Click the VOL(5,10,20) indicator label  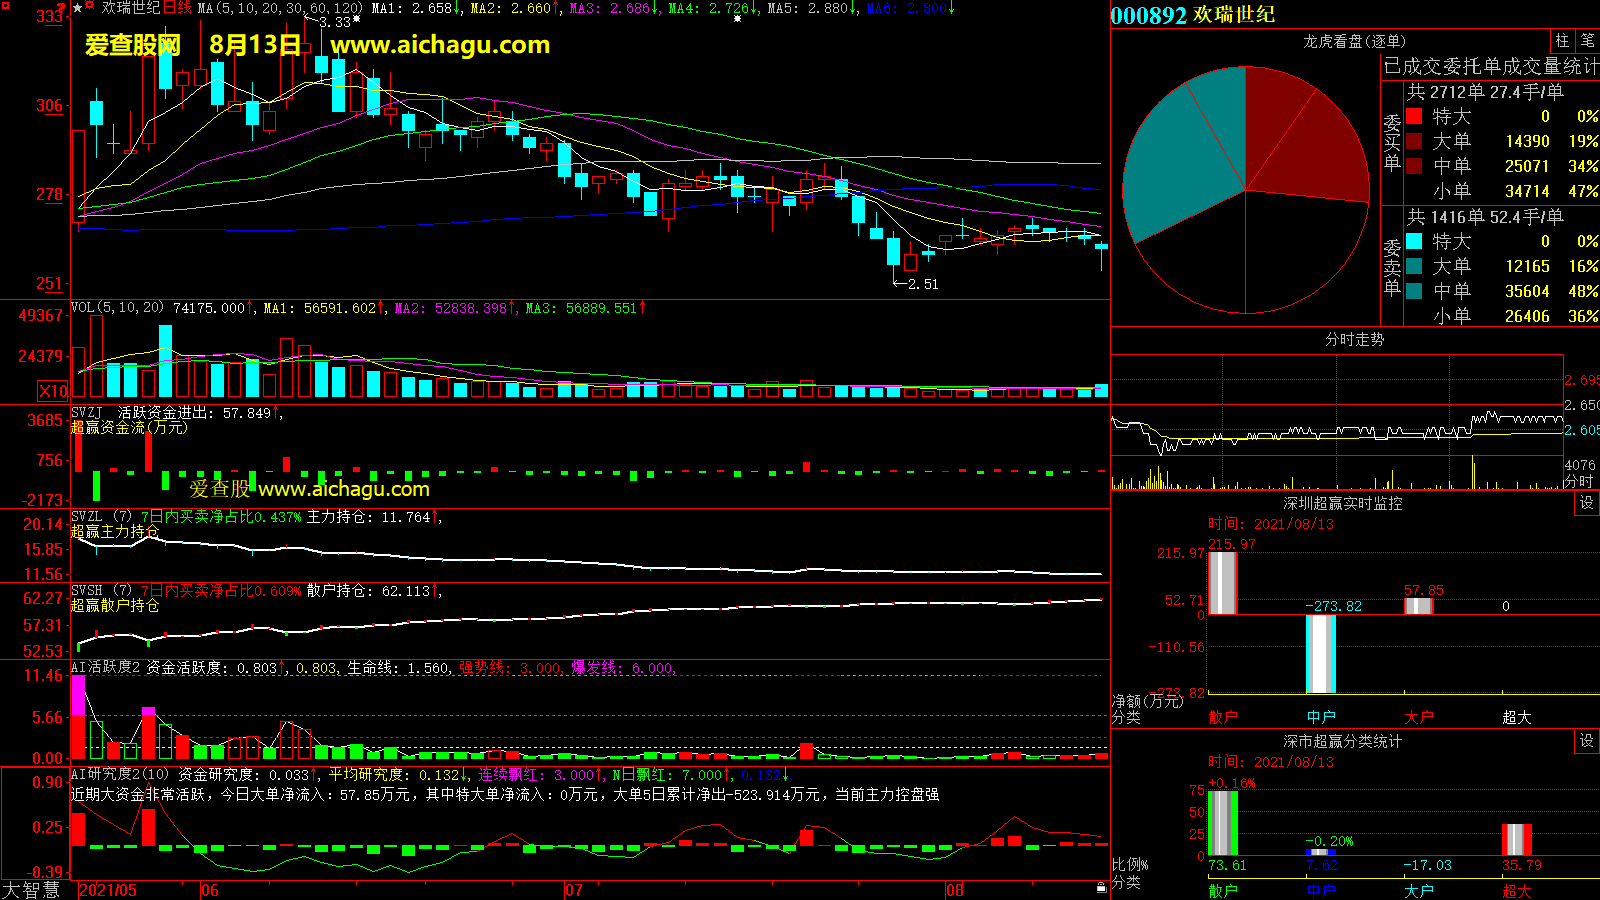tap(117, 308)
